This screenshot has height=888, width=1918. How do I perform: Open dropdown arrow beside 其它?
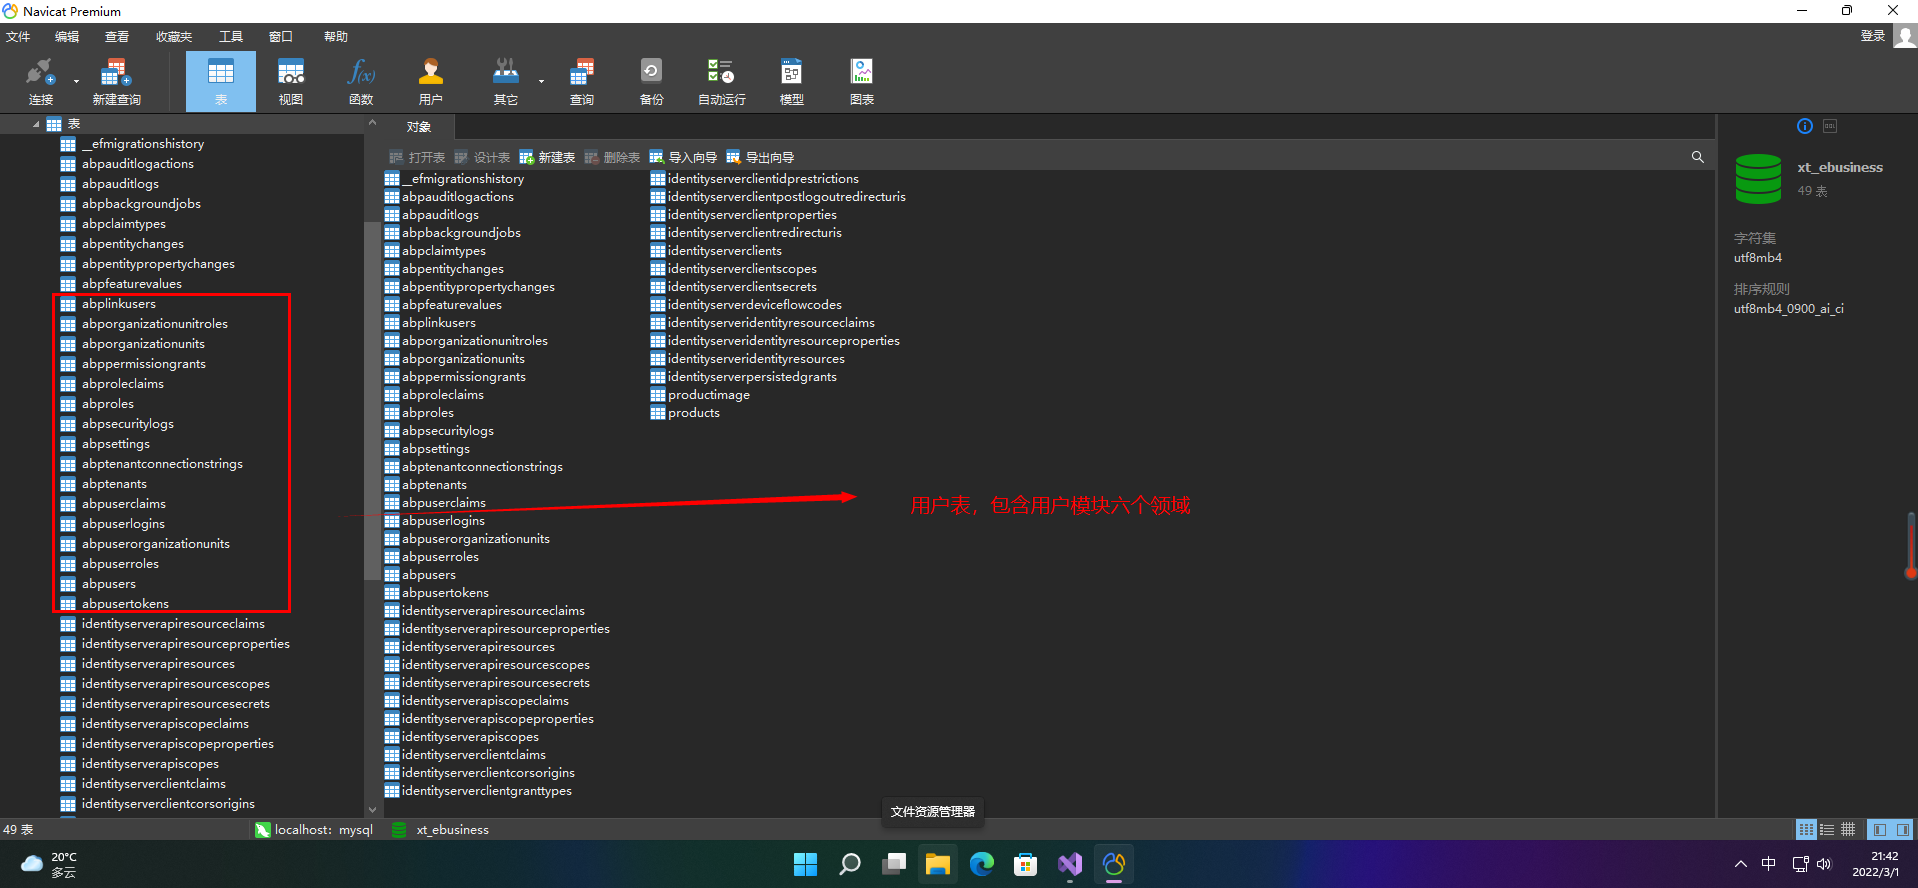pyautogui.click(x=541, y=82)
